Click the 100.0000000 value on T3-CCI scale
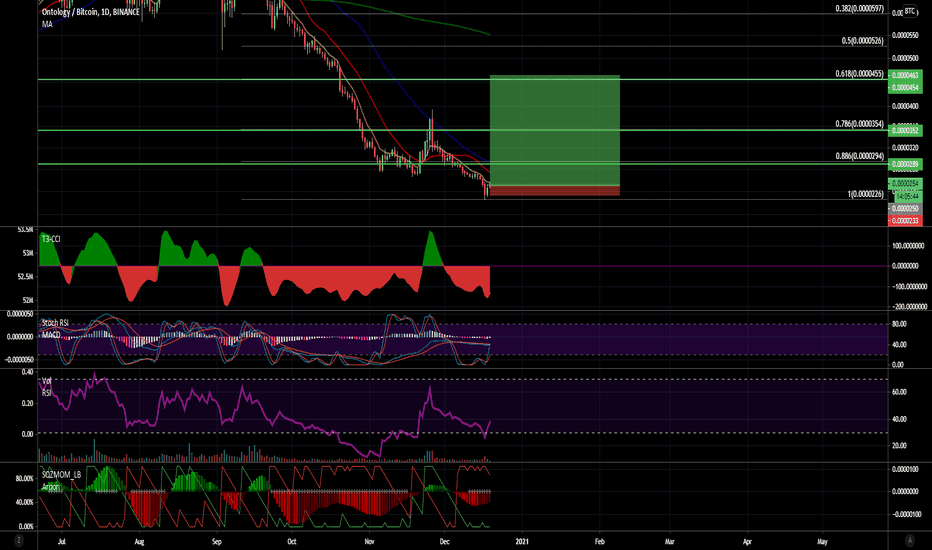932x550 pixels. [x=908, y=246]
